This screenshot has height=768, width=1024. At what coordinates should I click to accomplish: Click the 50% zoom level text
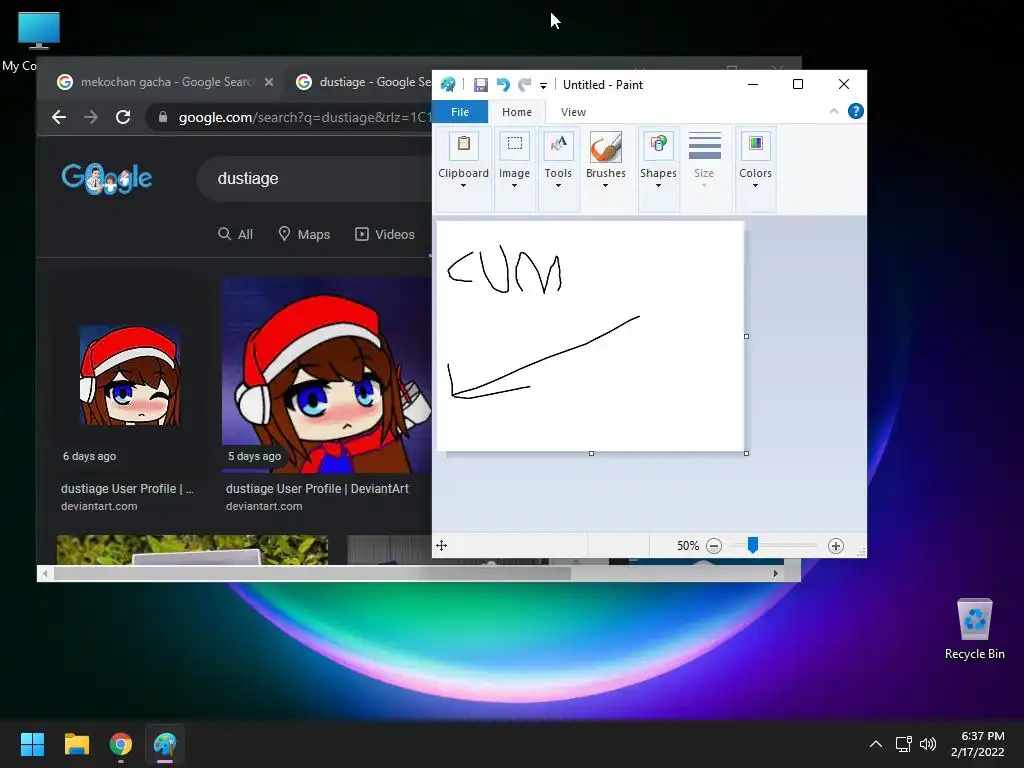coord(688,546)
